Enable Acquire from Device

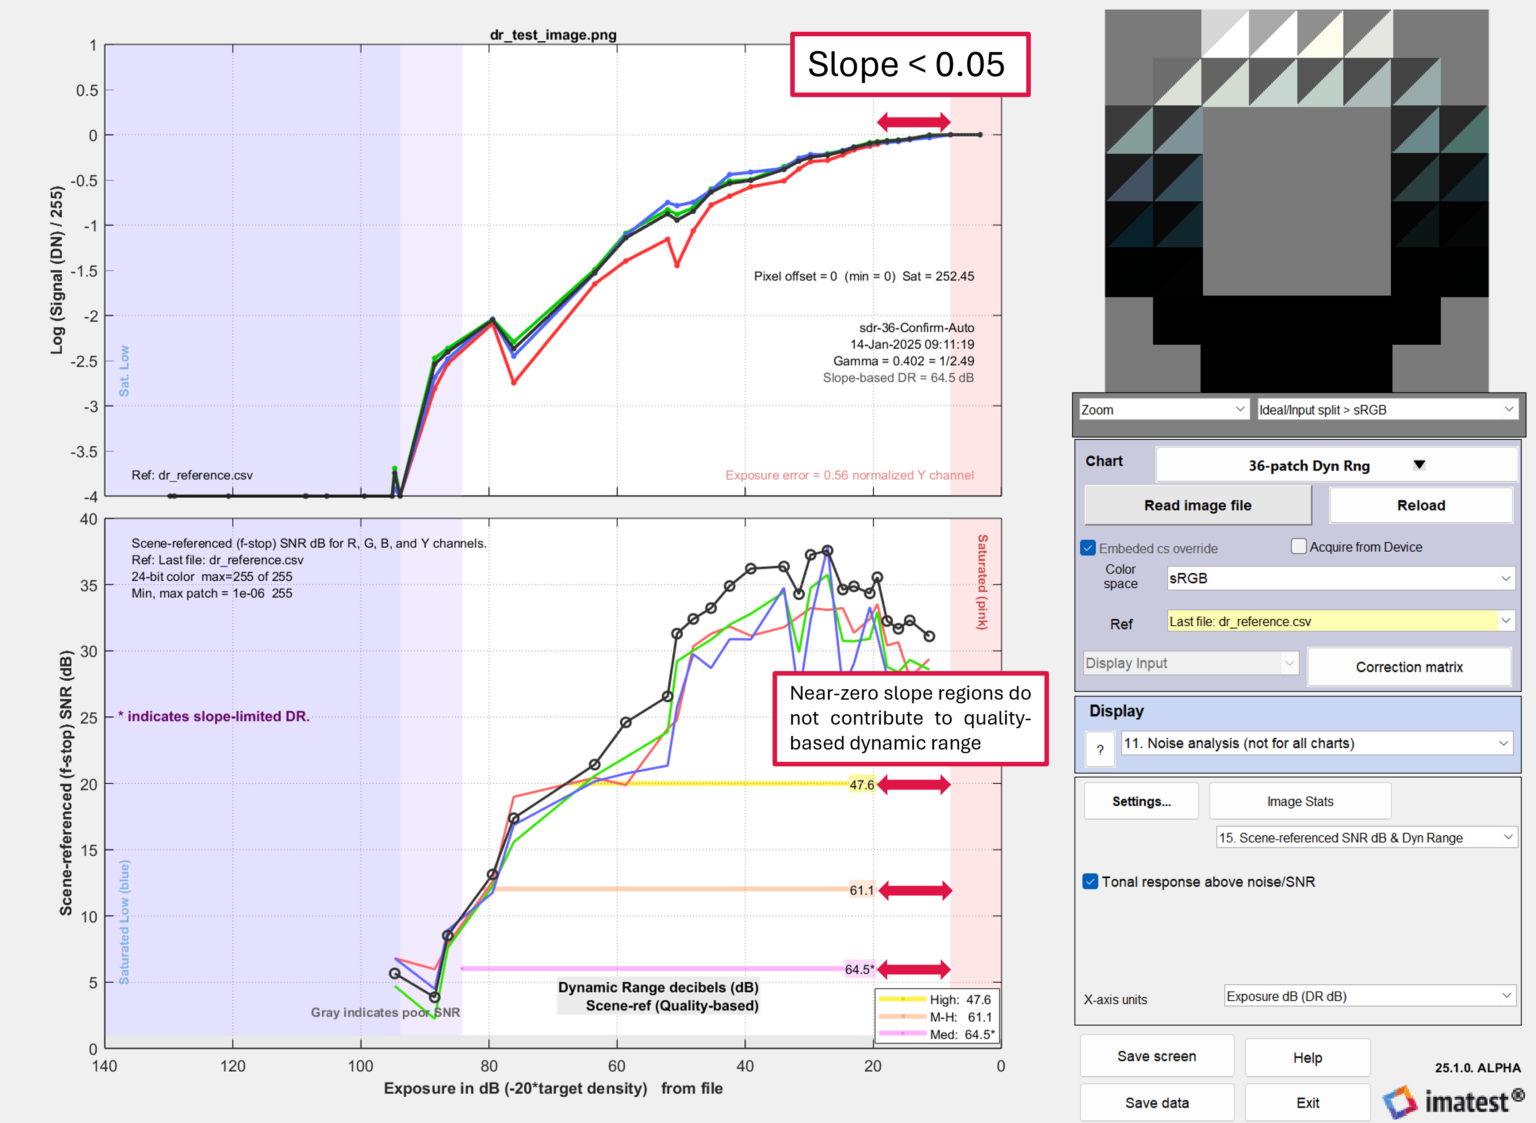tap(1298, 545)
